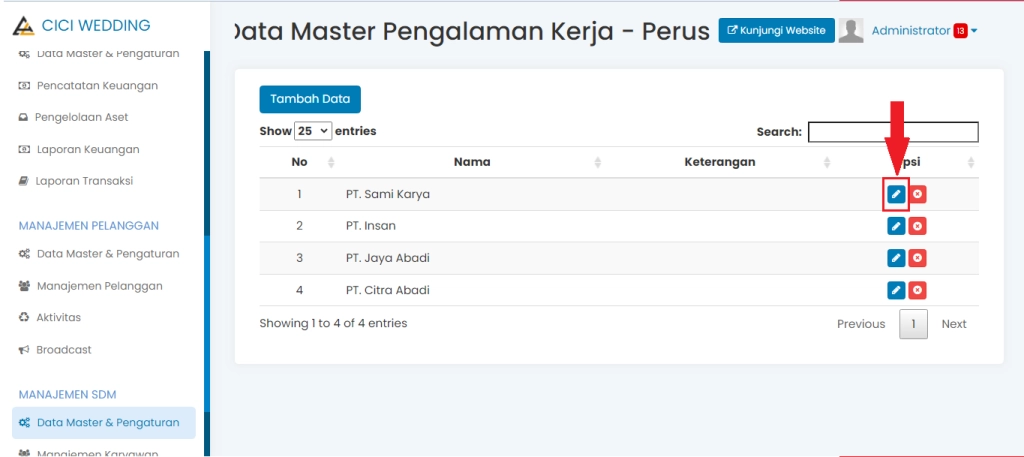Sort the table by Keterangan column
The width and height of the screenshot is (1024, 457).
(720, 162)
